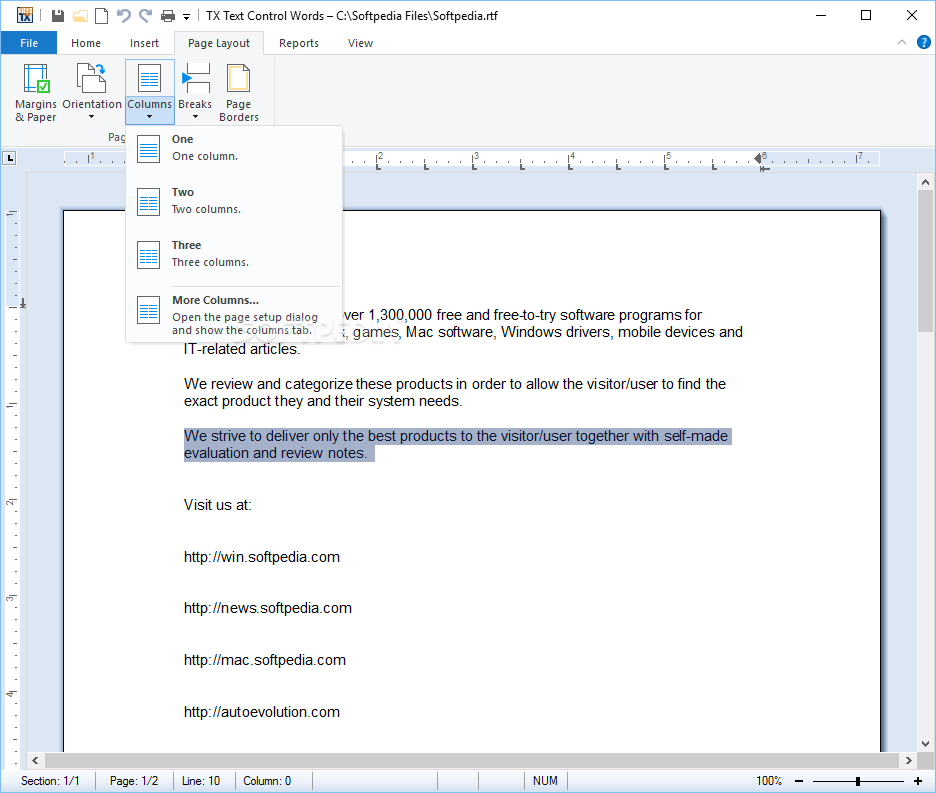Undo the last action
This screenshot has width=936, height=793.
tap(124, 16)
